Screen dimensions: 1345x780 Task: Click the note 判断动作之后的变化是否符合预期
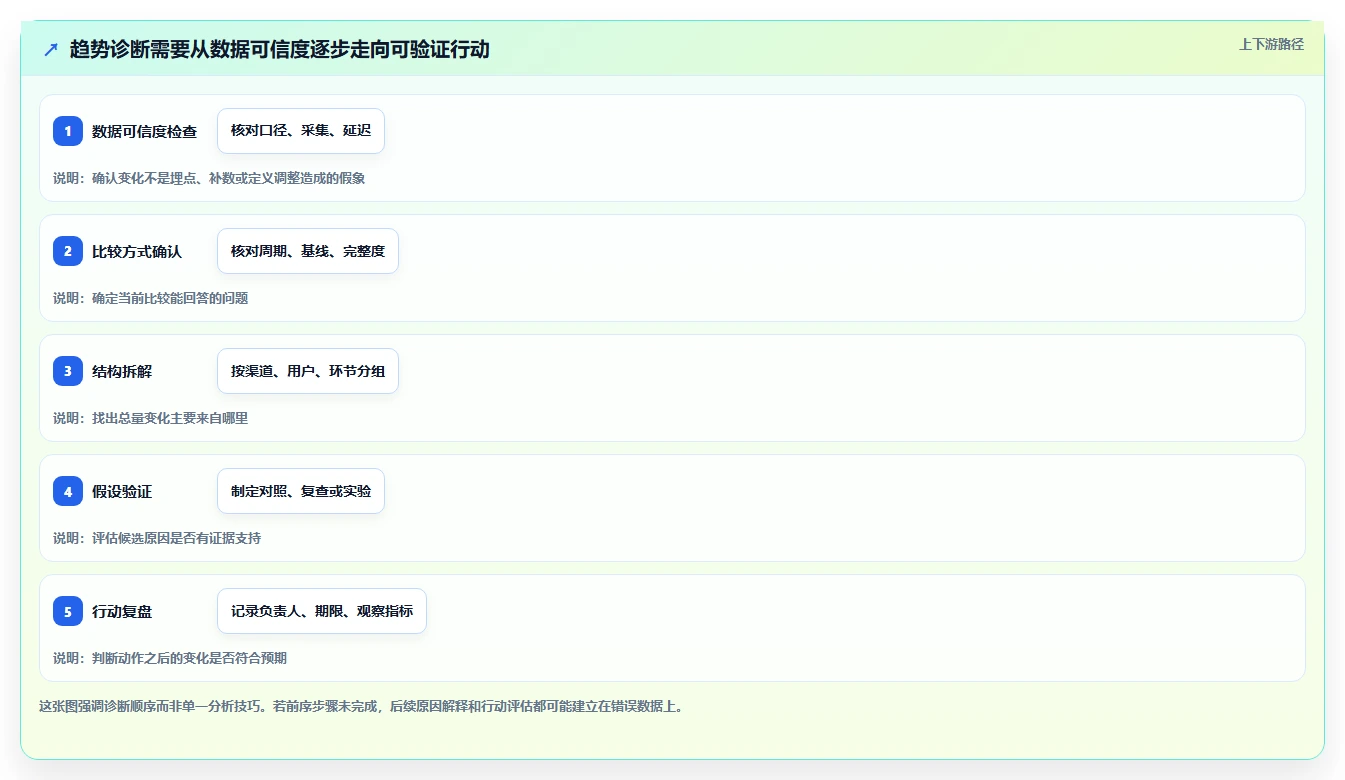[x=190, y=658]
